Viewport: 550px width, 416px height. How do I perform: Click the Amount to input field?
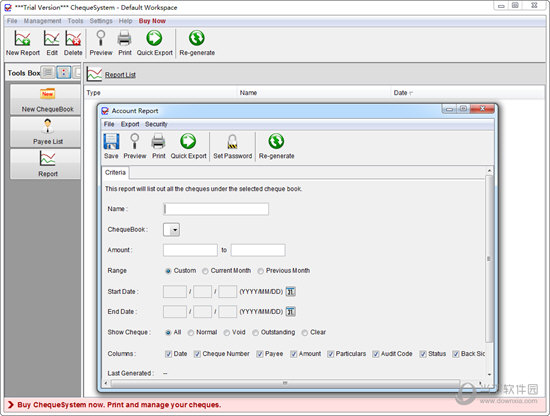pos(258,250)
